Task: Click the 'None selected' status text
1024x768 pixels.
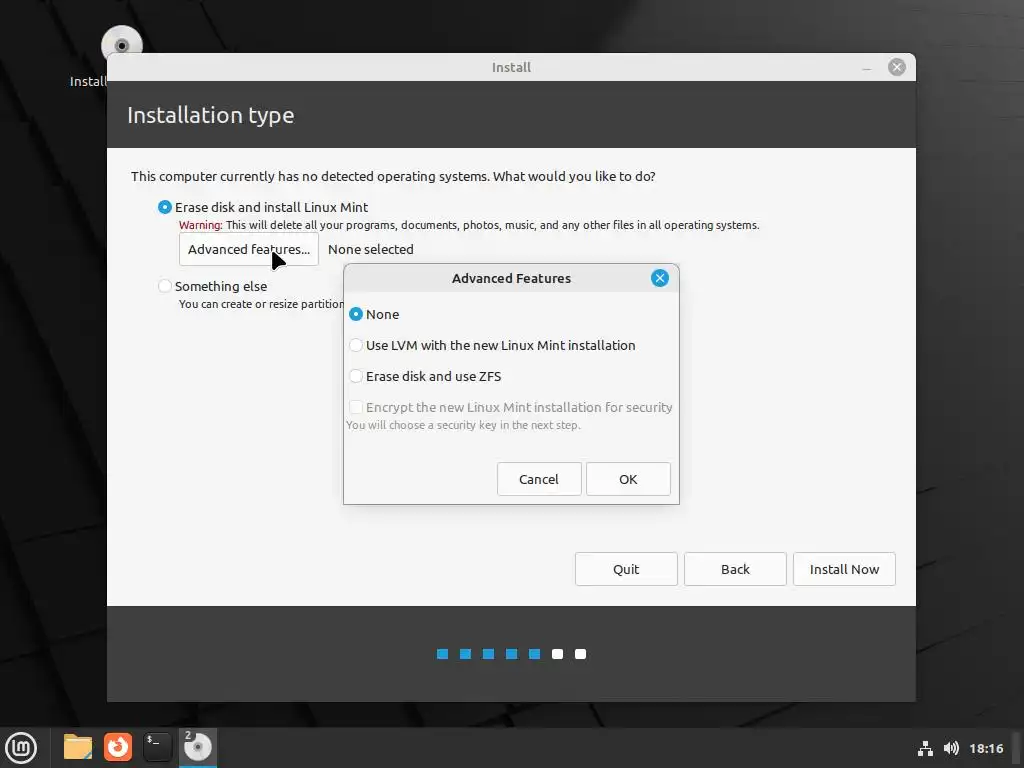Action: [370, 249]
